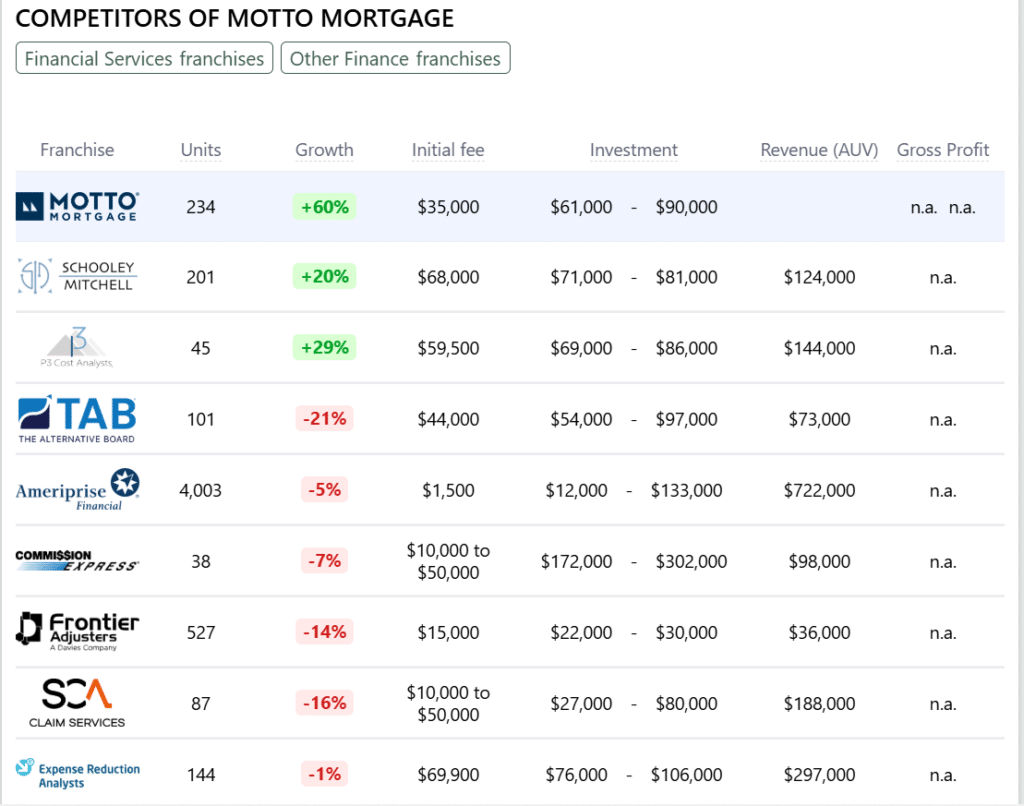This screenshot has width=1024, height=806.
Task: Open the Financial Services franchises tag
Action: (x=145, y=59)
